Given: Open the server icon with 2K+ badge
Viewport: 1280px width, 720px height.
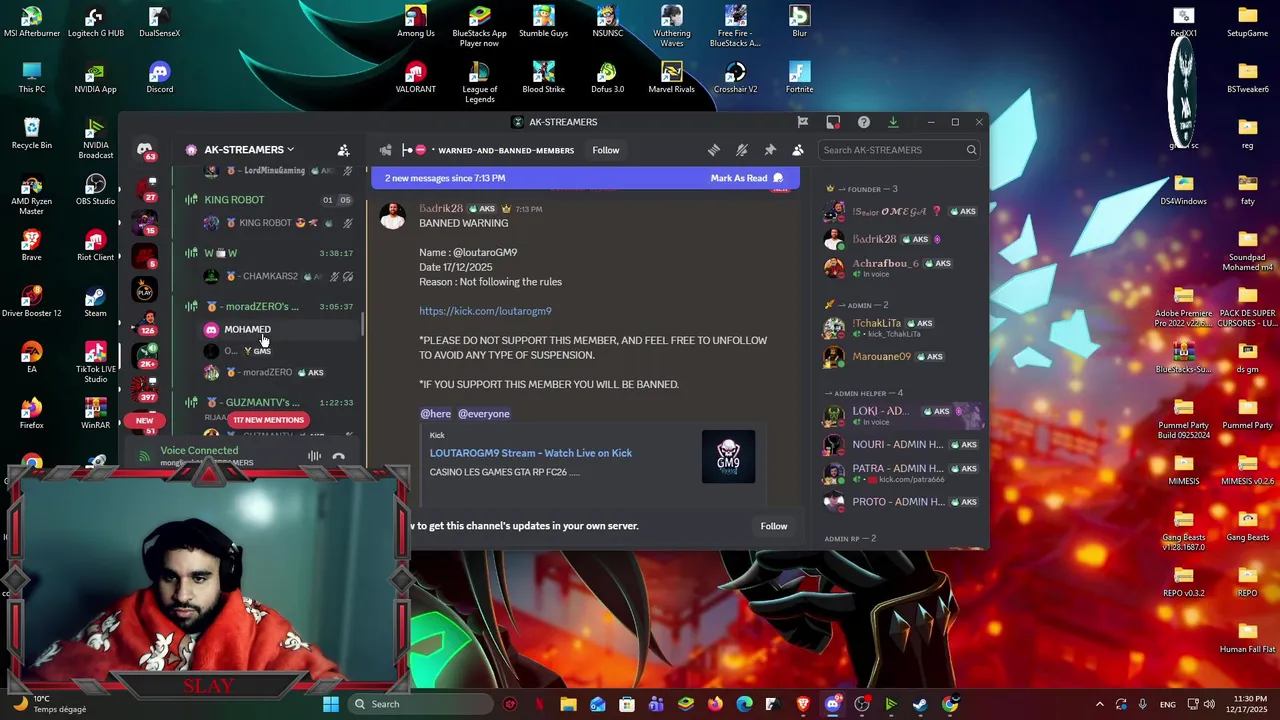Looking at the screenshot, I should click(x=146, y=355).
